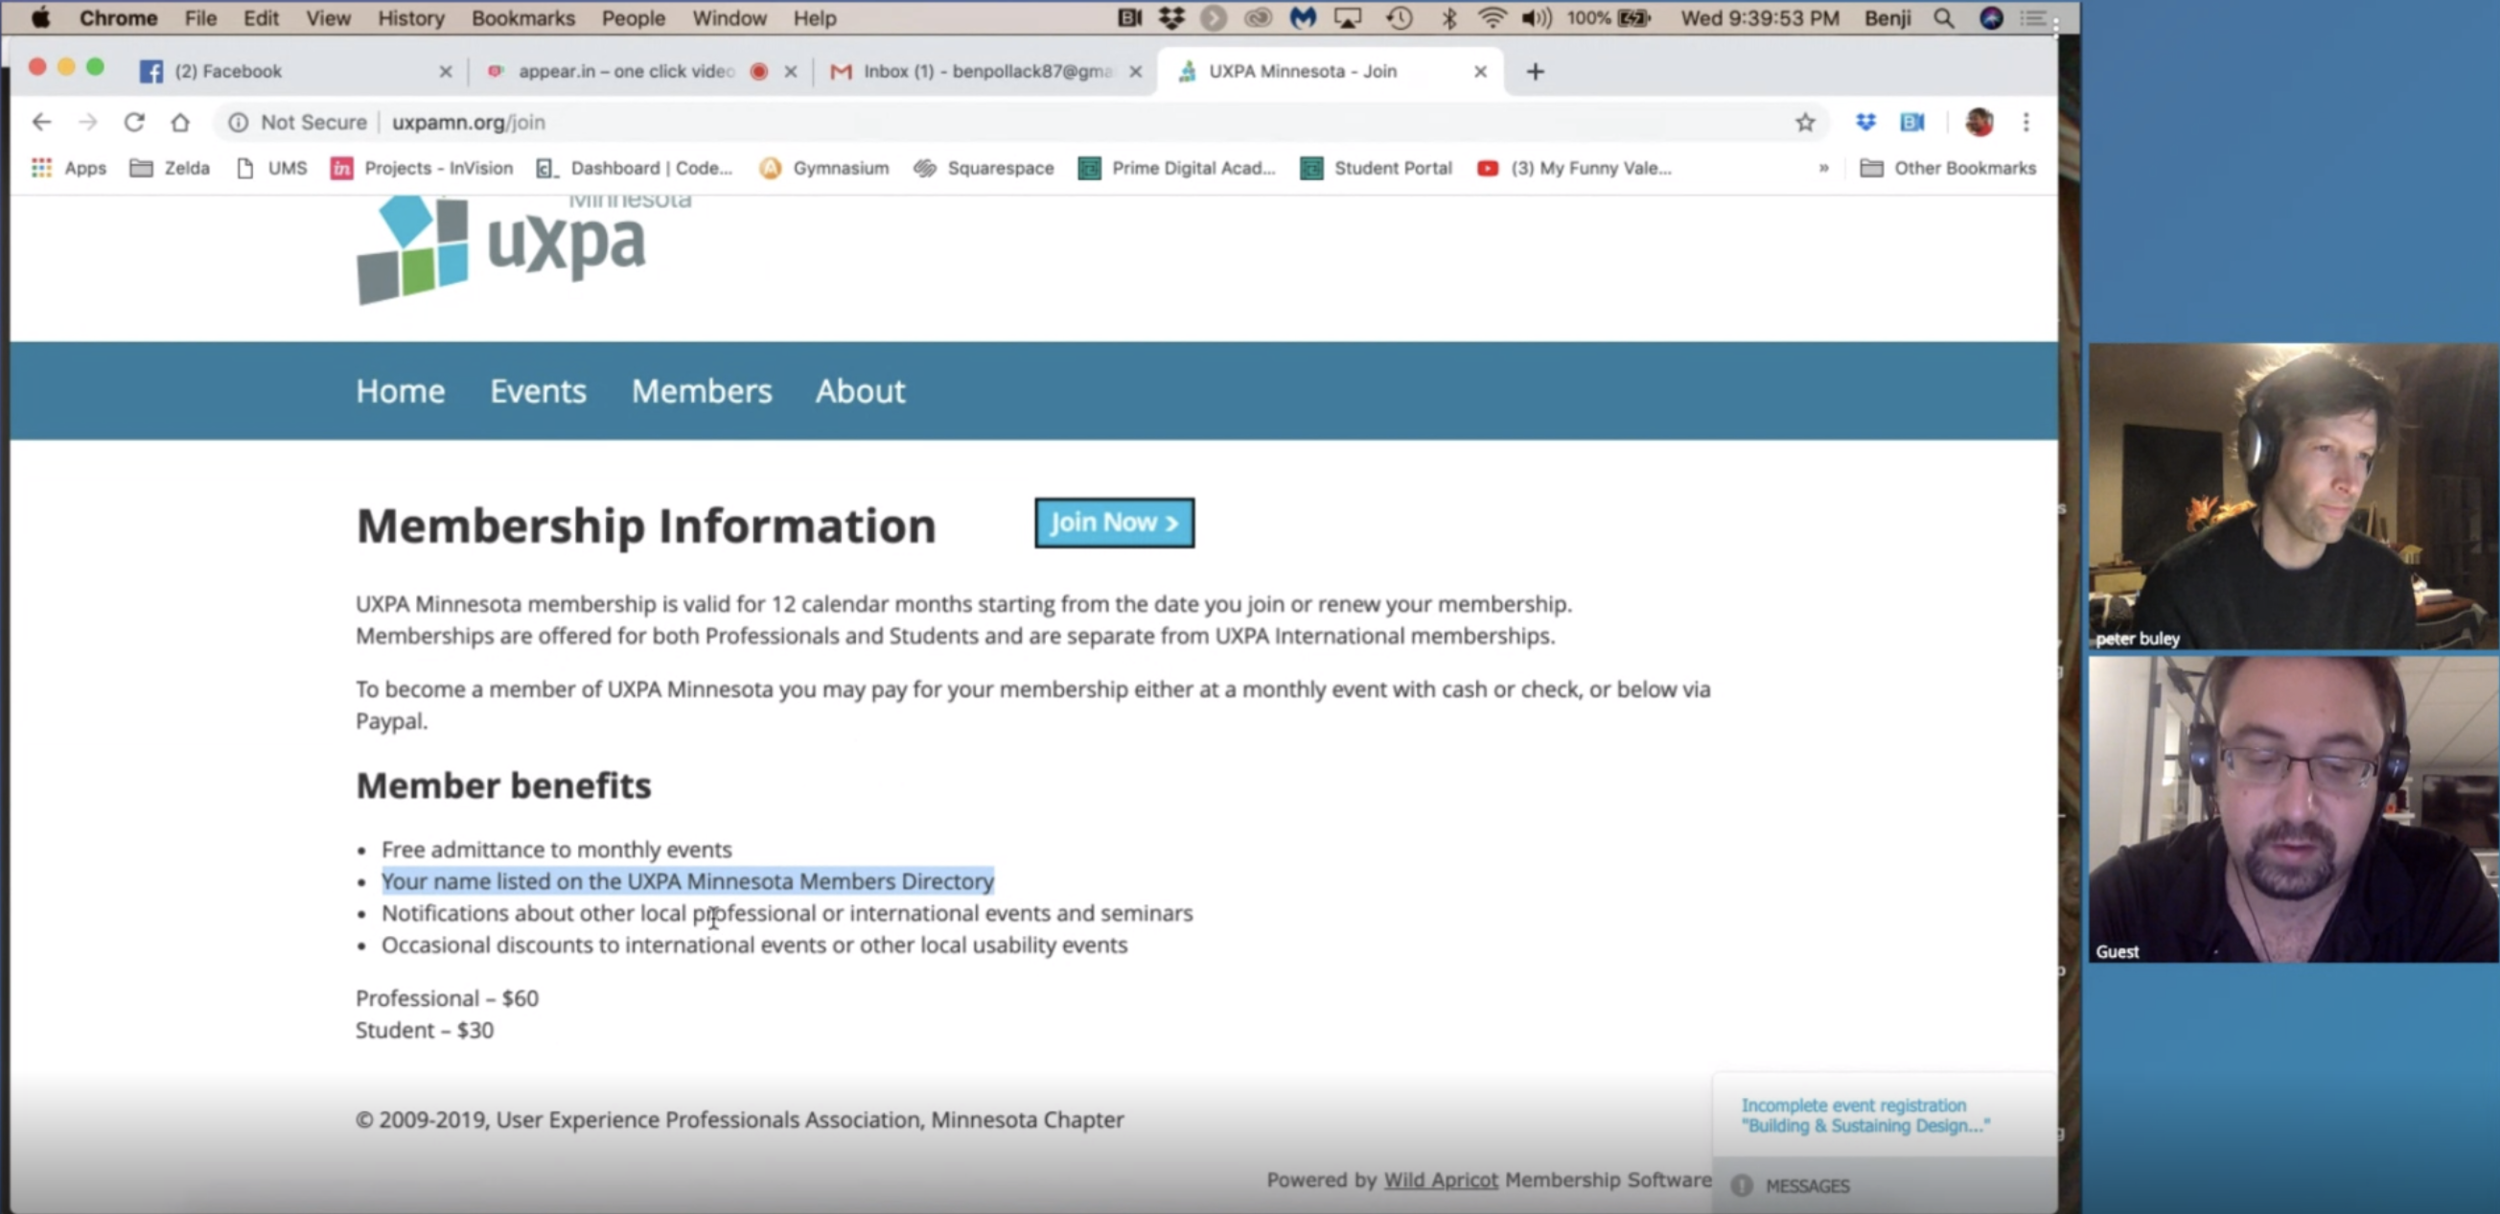Open the Notification Center icon
This screenshot has height=1214, width=2500.
tap(2032, 18)
